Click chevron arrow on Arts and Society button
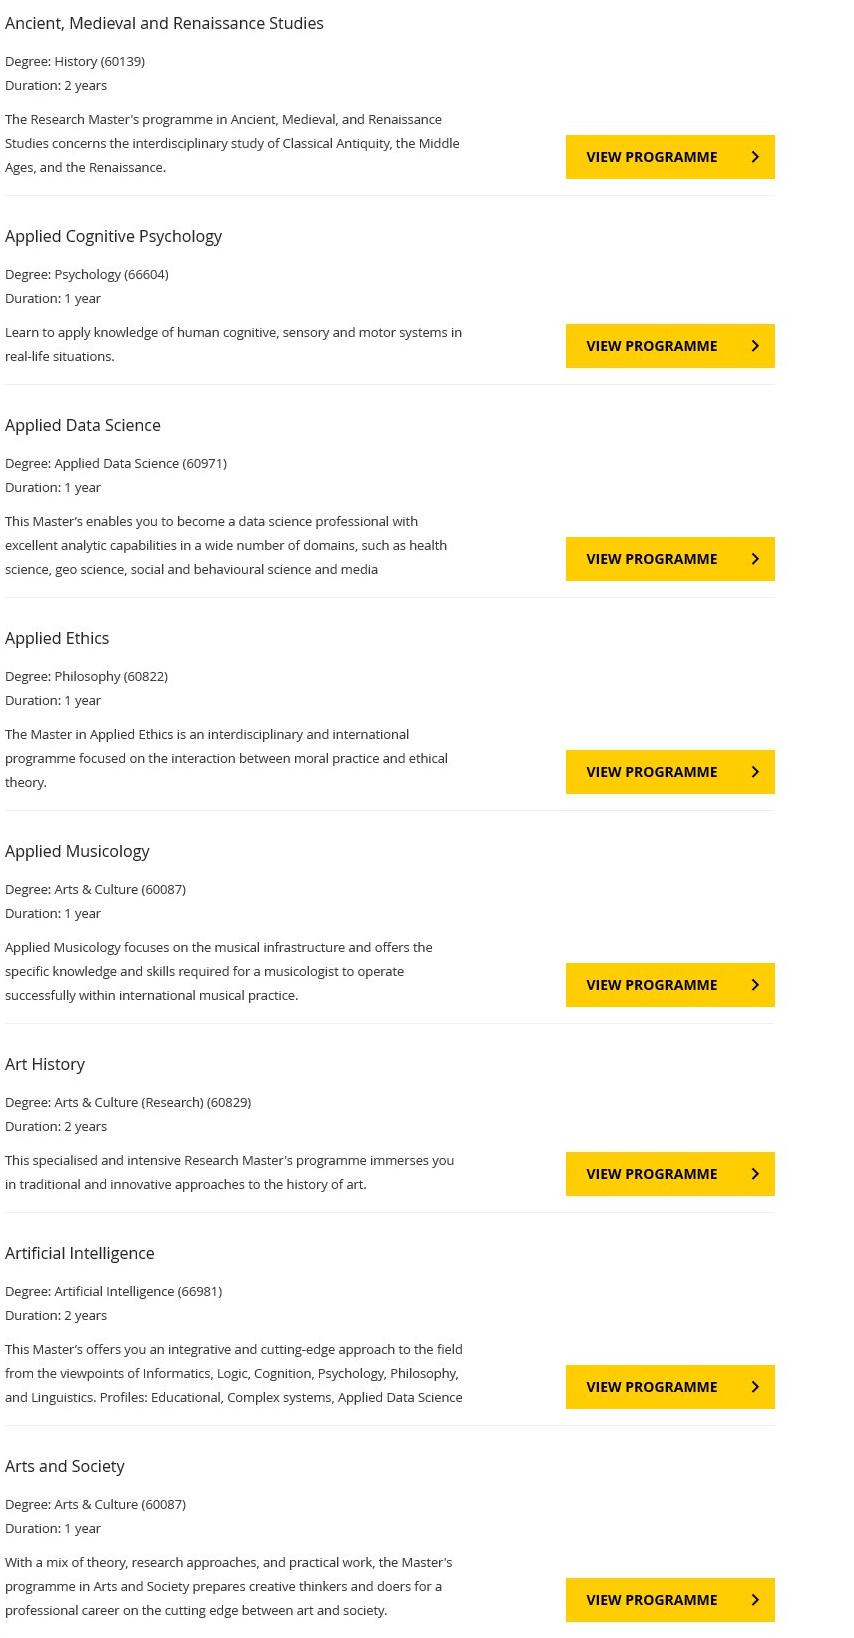The height and width of the screenshot is (1638, 854). coord(755,1600)
